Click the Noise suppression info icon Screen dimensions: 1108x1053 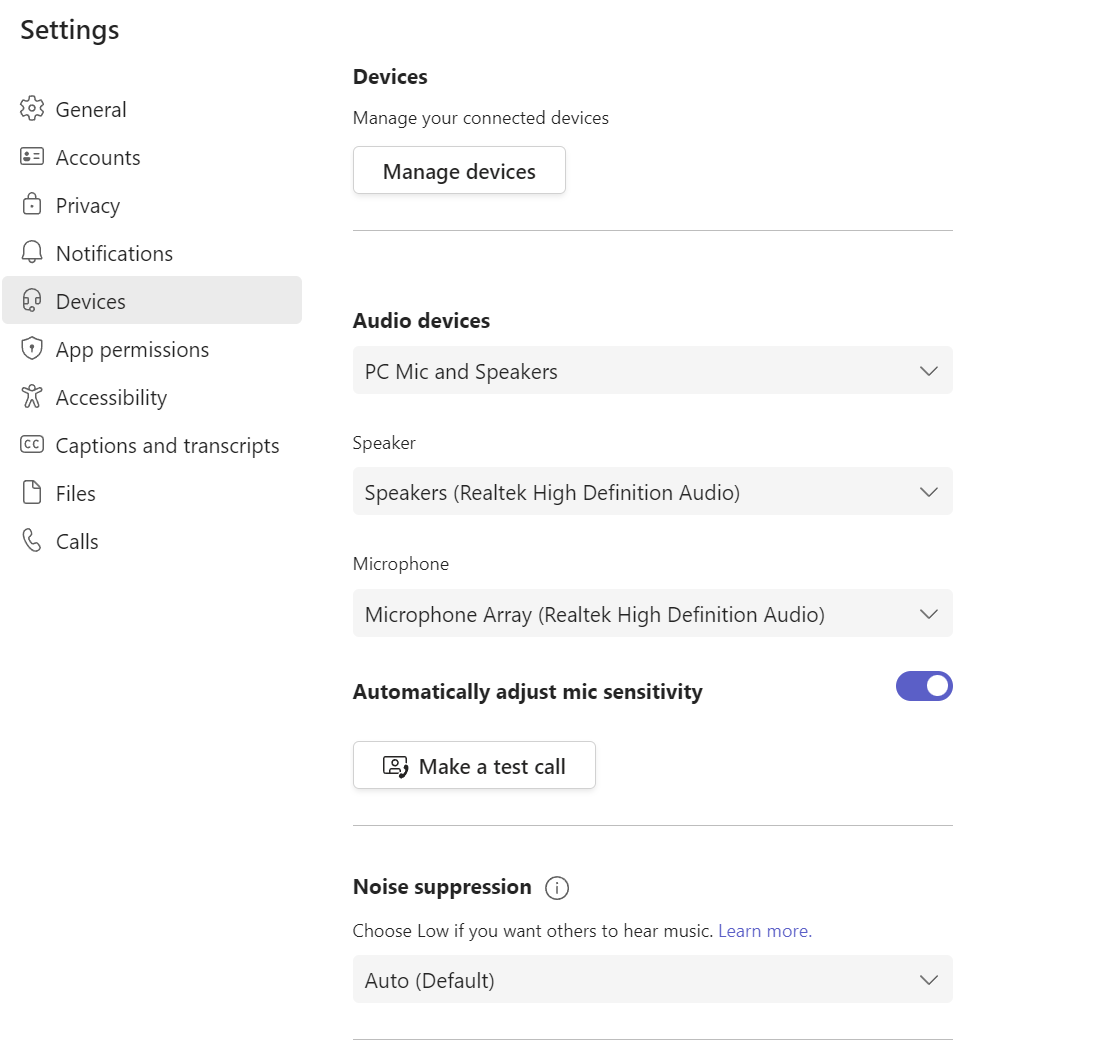[x=557, y=887]
